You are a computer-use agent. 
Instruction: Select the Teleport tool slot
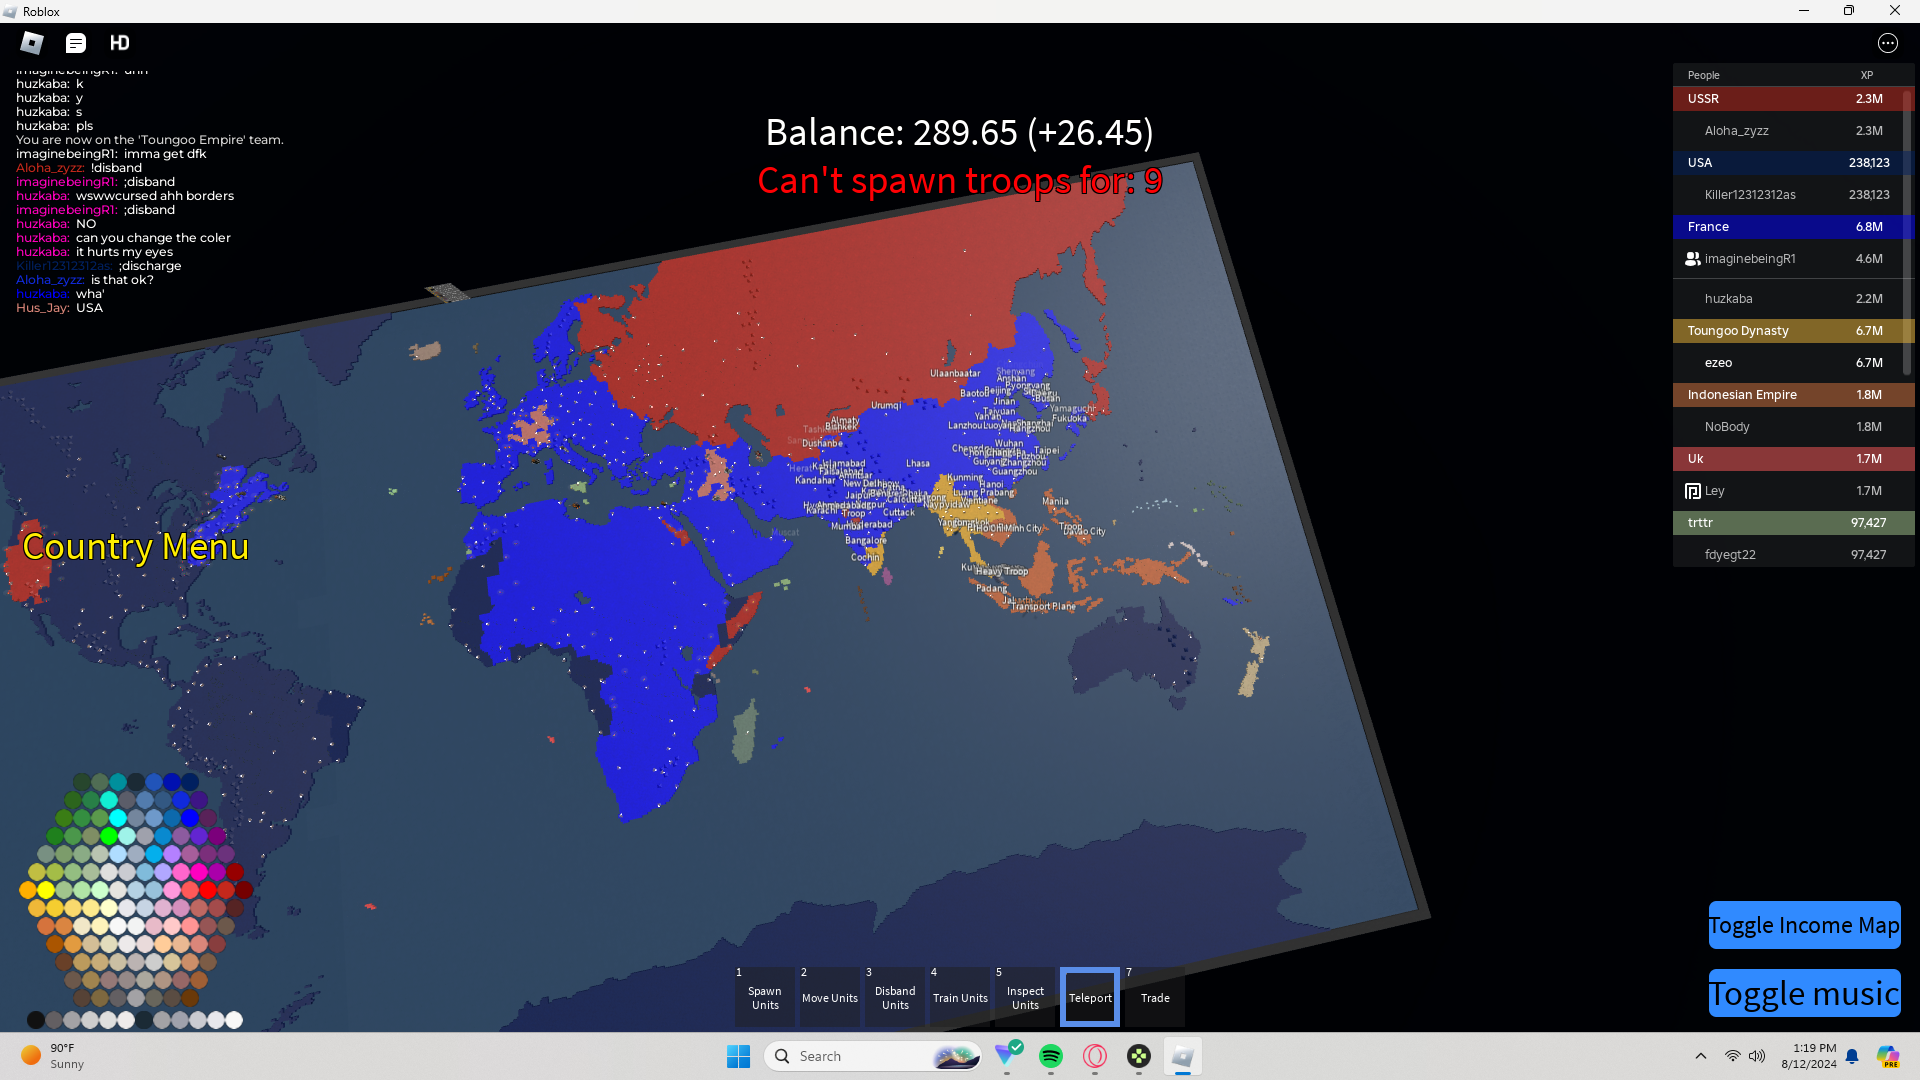[1089, 997]
